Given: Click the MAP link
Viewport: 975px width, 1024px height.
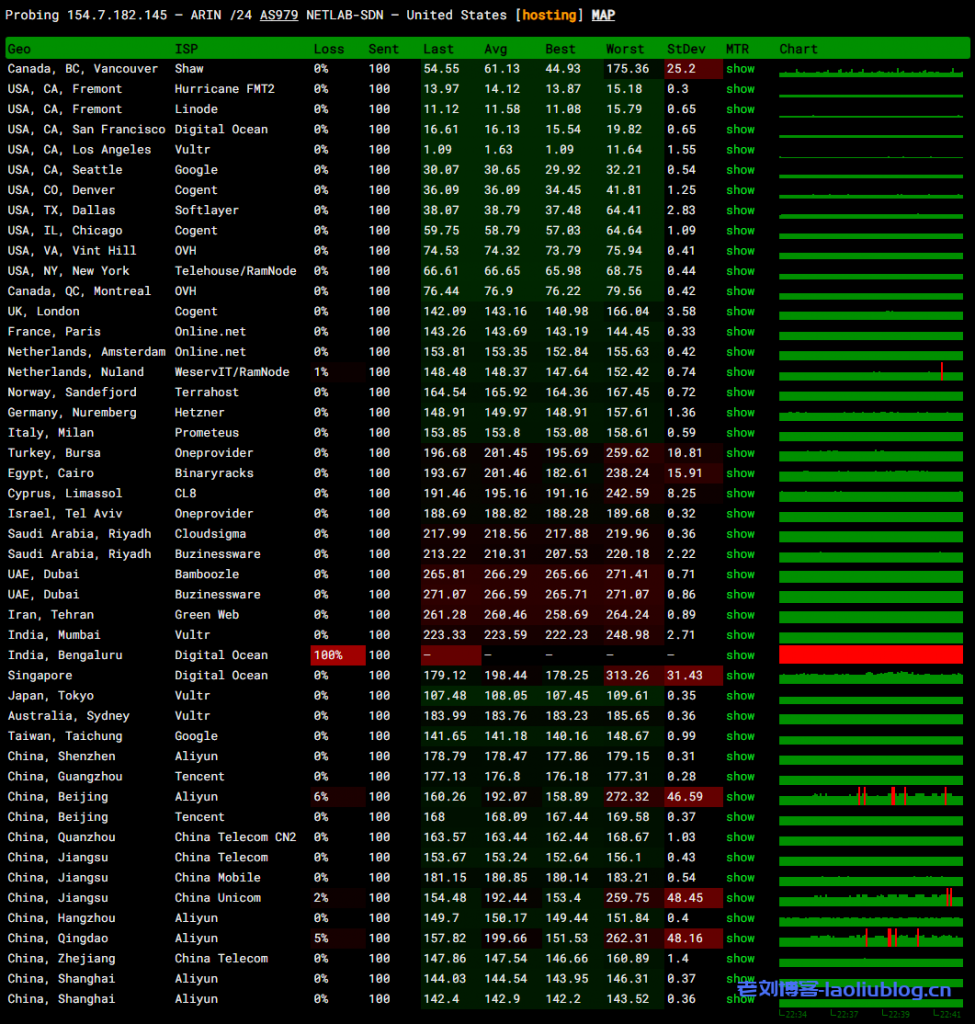Looking at the screenshot, I should point(603,16).
